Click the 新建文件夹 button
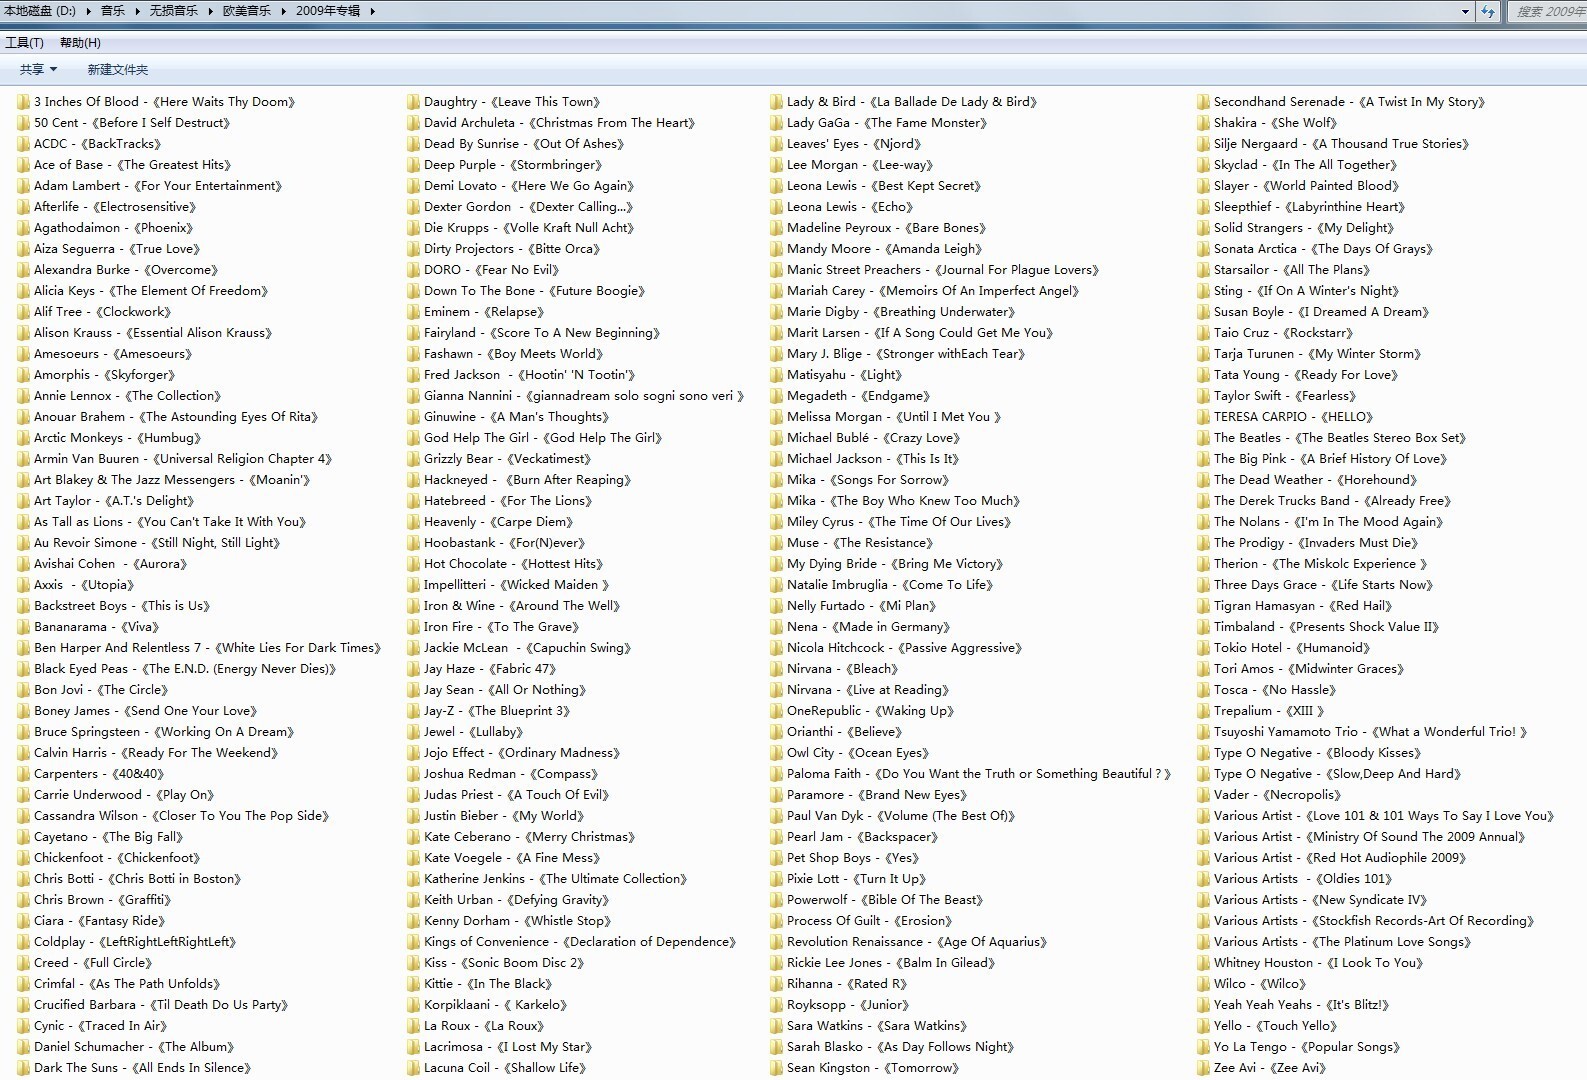 pyautogui.click(x=117, y=70)
